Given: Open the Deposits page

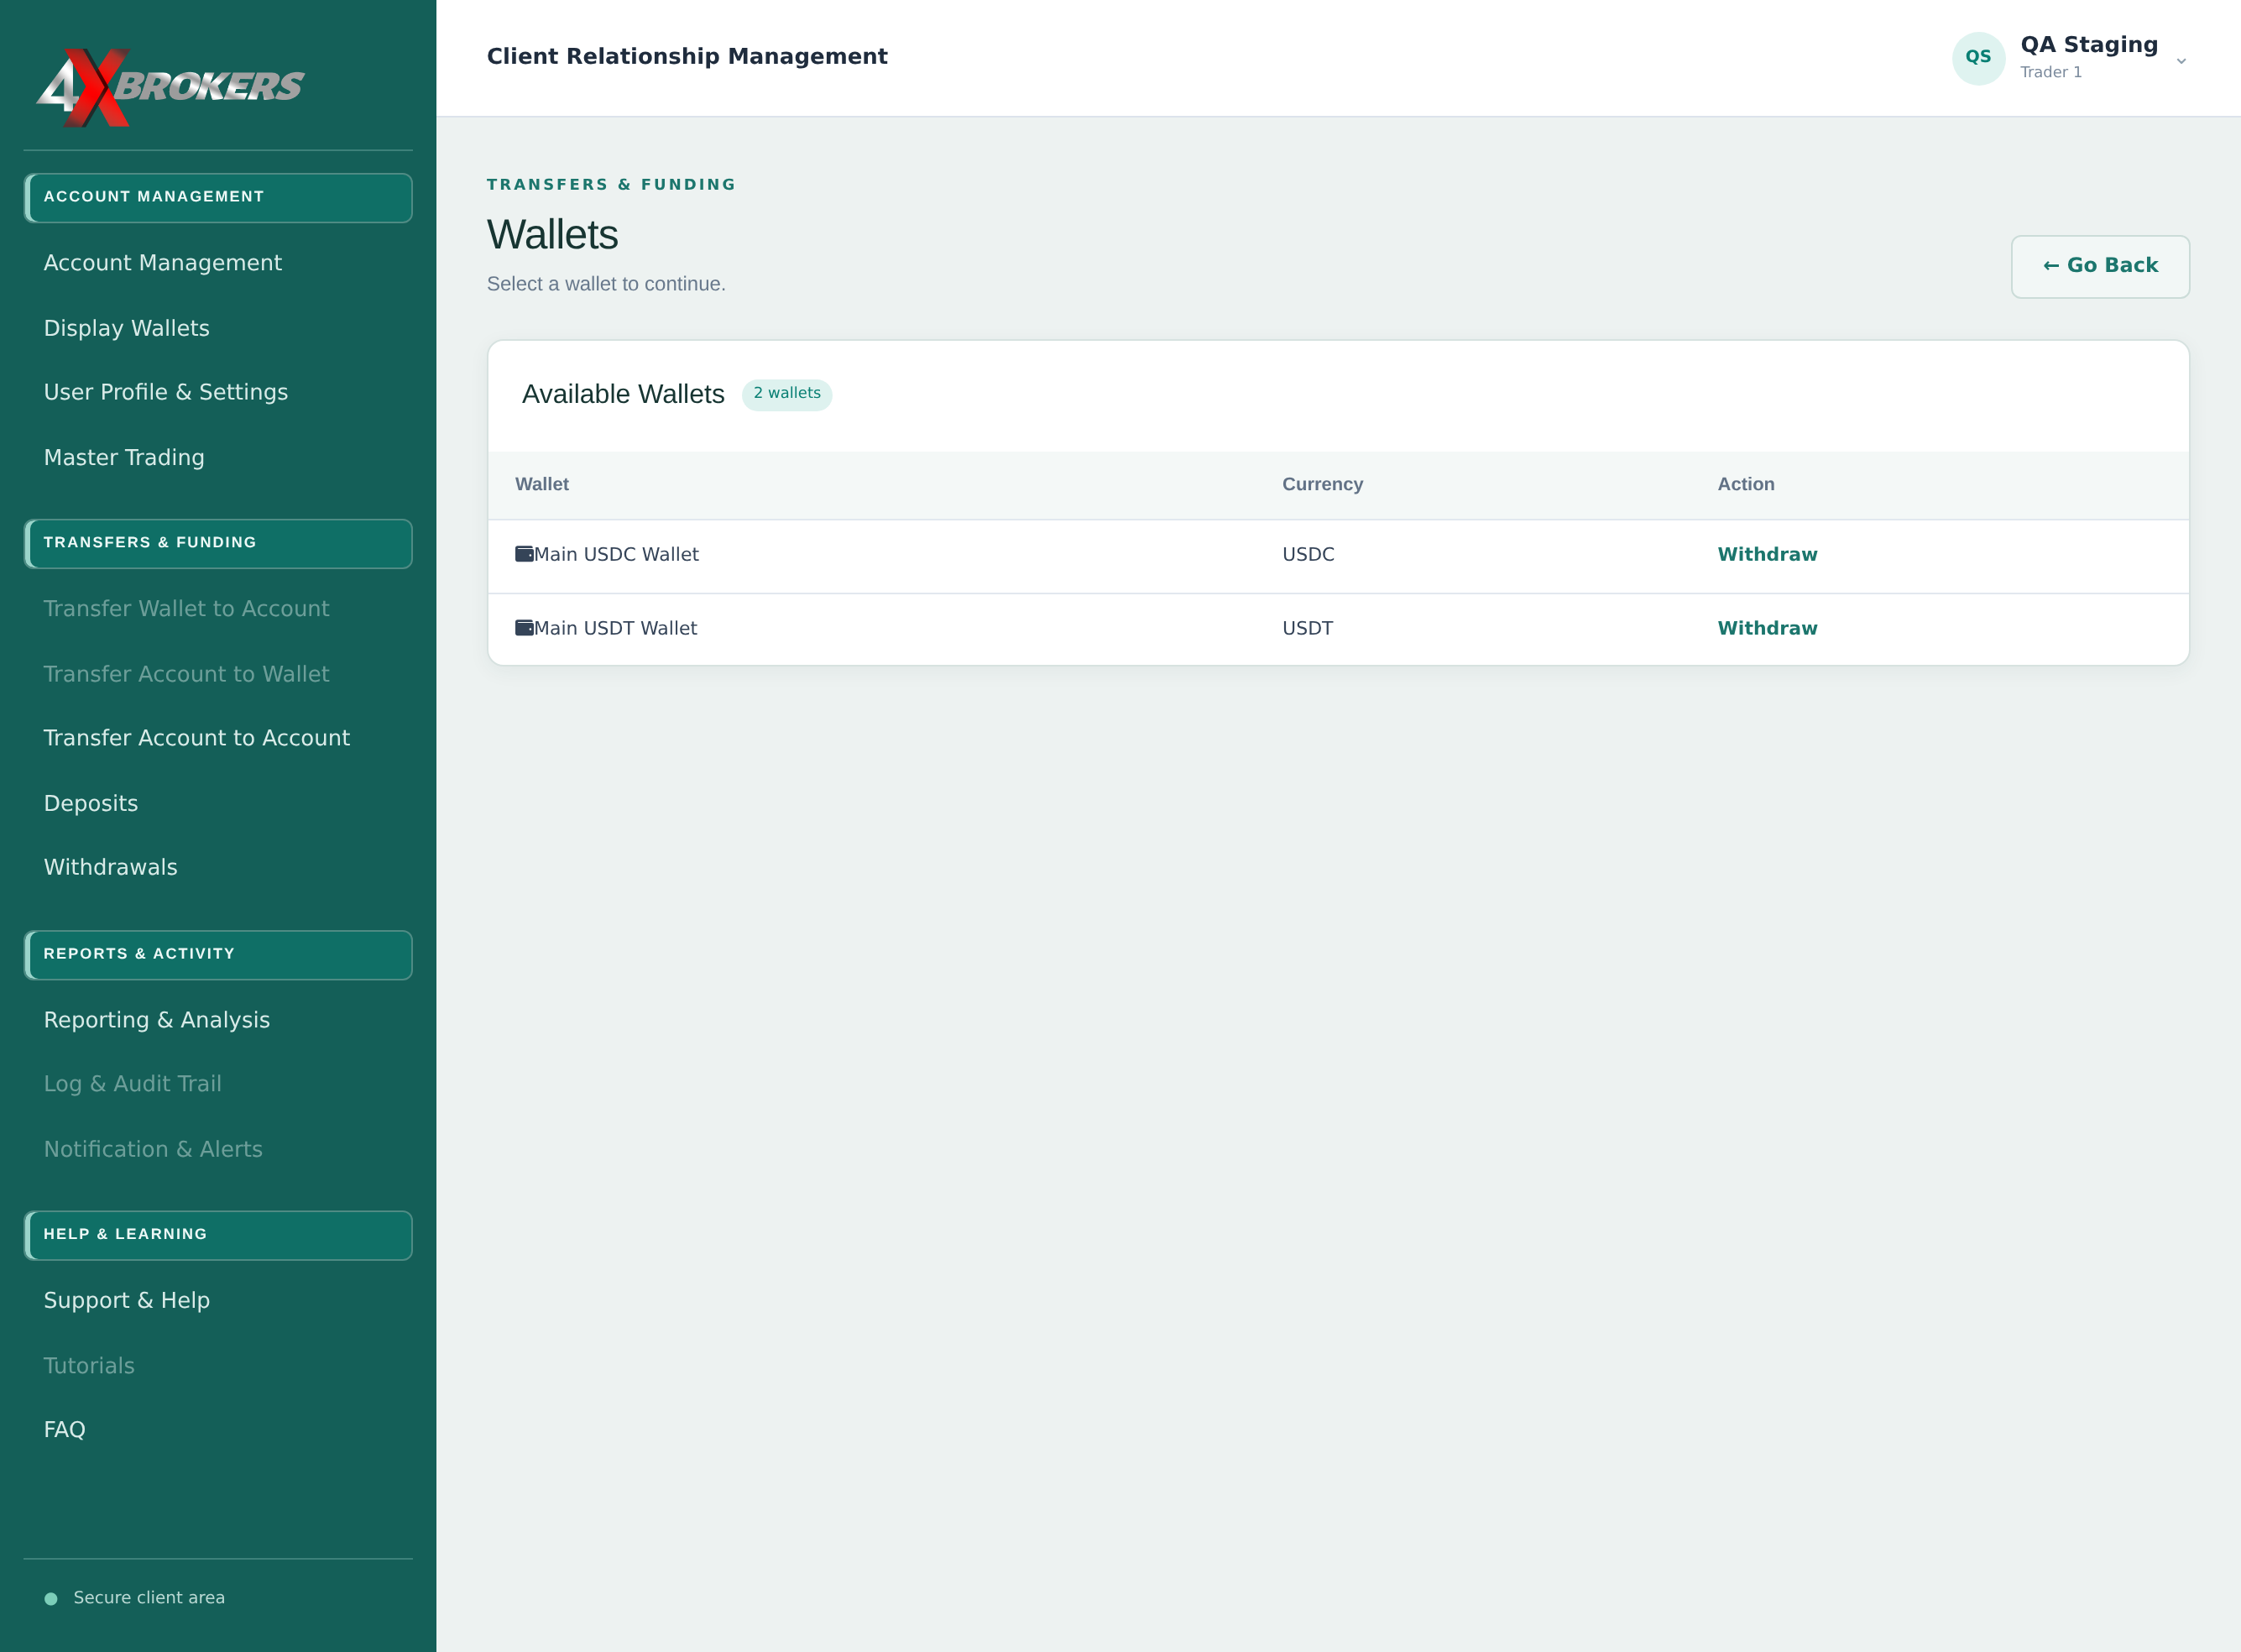Looking at the screenshot, I should (x=91, y=803).
